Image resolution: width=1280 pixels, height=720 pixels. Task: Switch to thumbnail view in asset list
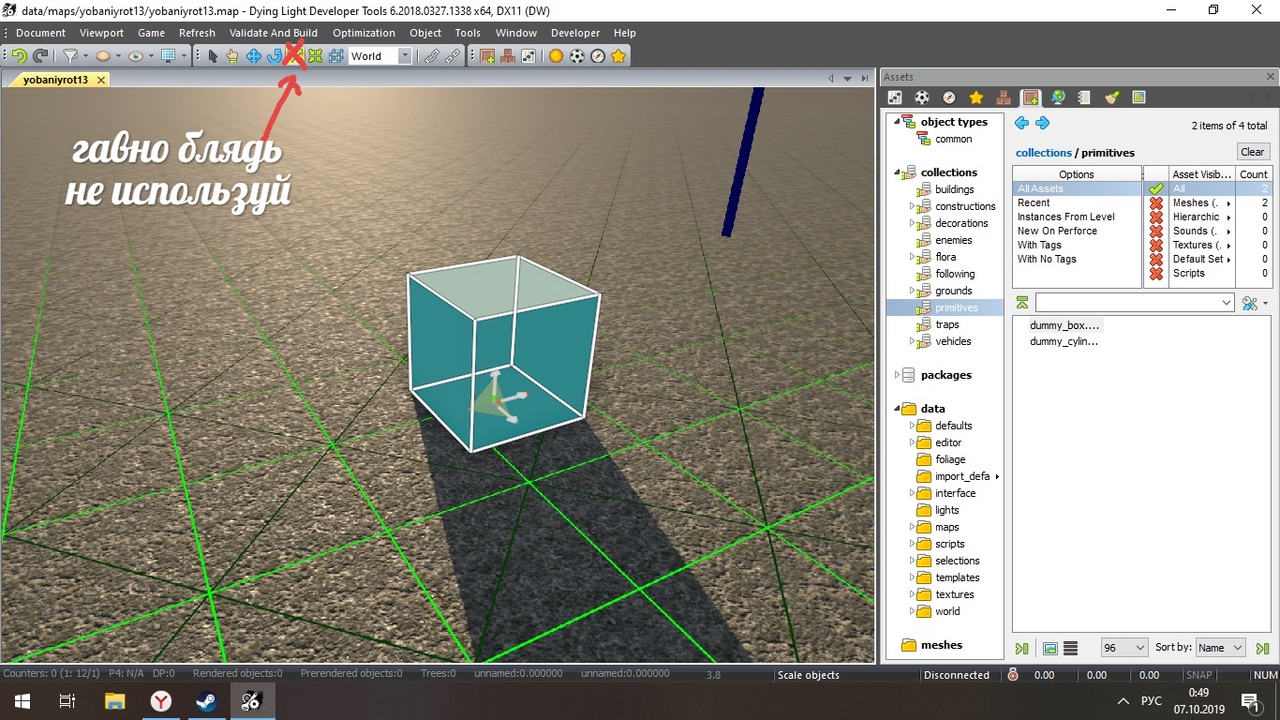click(1050, 649)
